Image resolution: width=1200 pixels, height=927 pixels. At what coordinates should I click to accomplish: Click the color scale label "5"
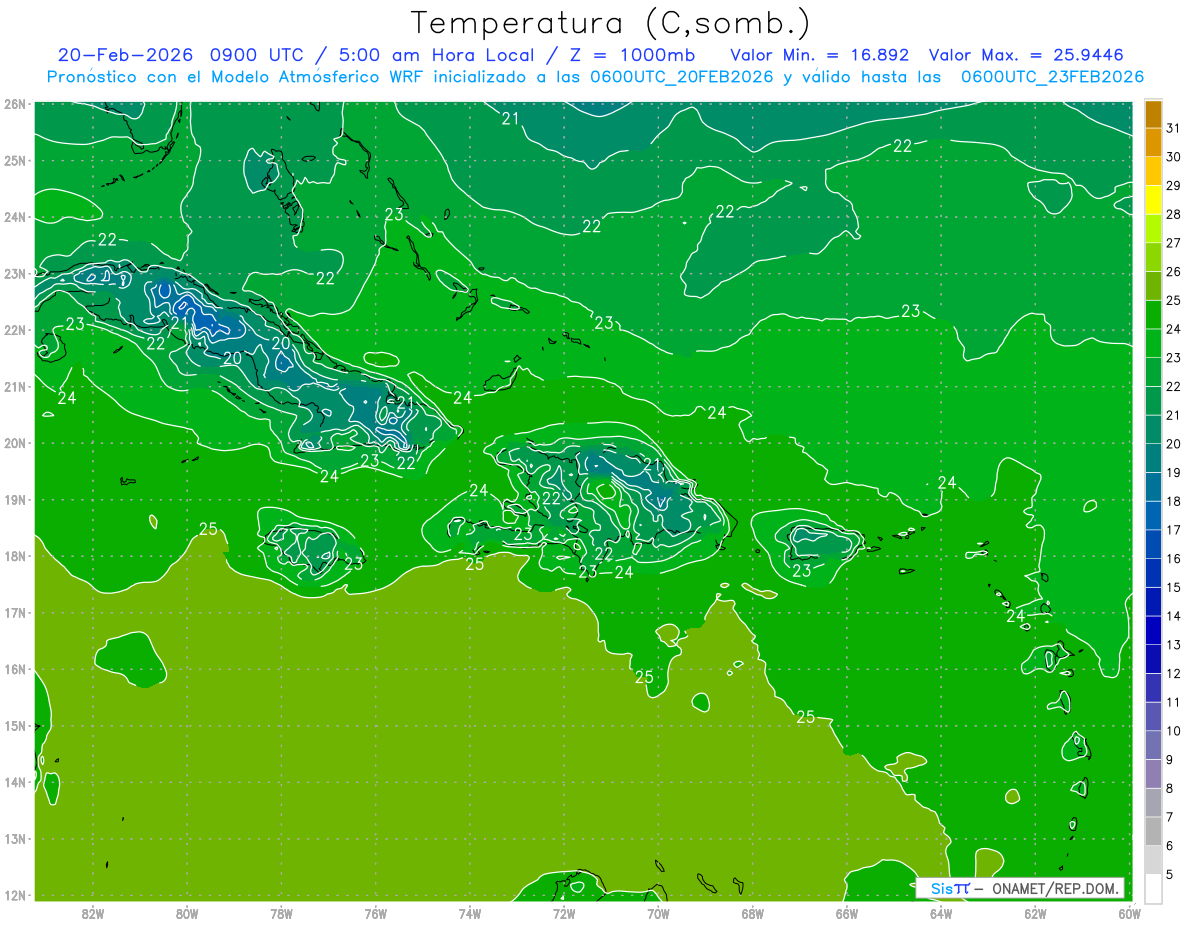1169,874
